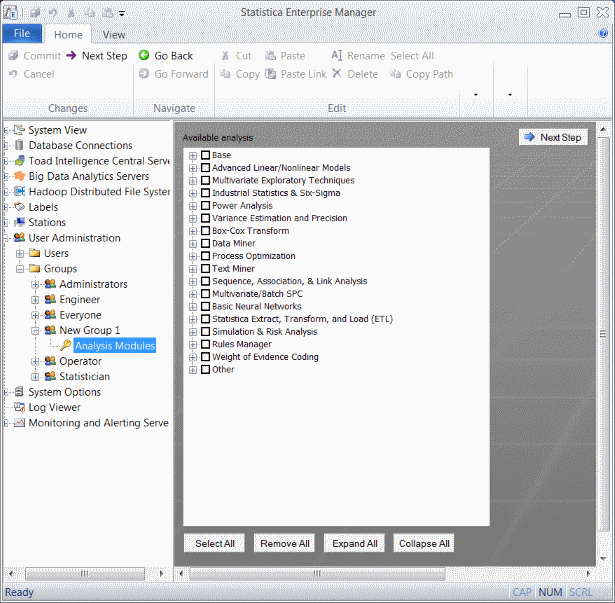Expand the Box-Cox Transform analysis node
Image resolution: width=615 pixels, height=603 pixels.
pyautogui.click(x=193, y=231)
